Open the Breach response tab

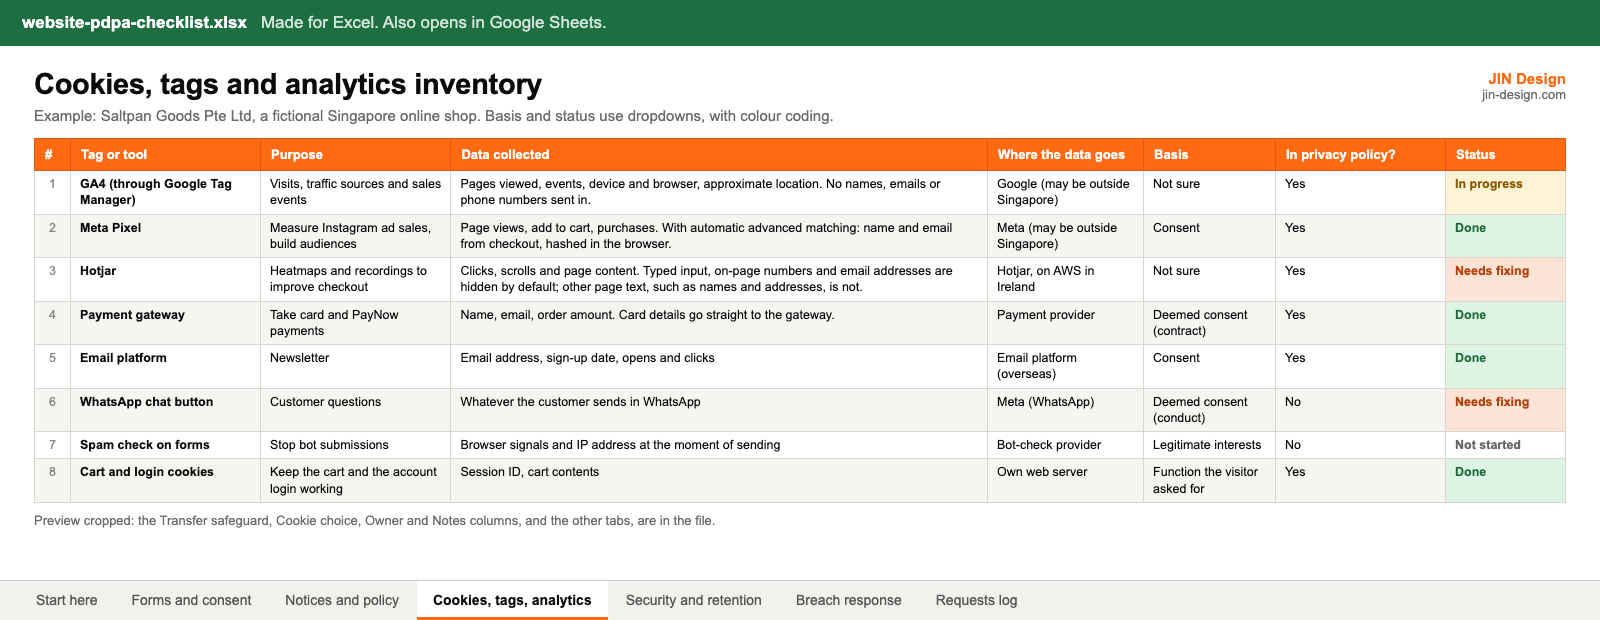(x=849, y=600)
